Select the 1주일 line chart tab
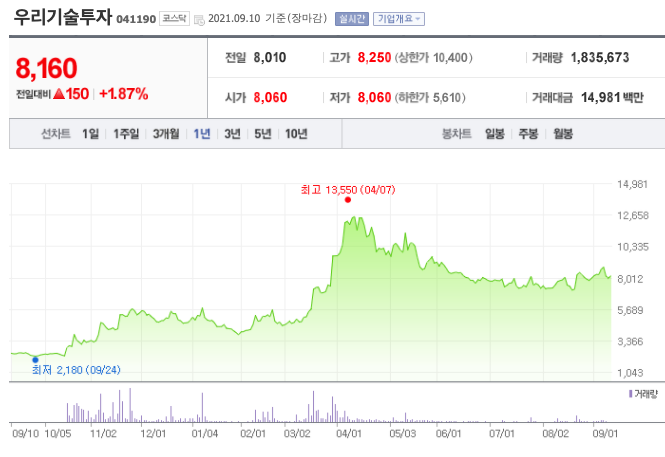665x457 pixels. point(126,134)
